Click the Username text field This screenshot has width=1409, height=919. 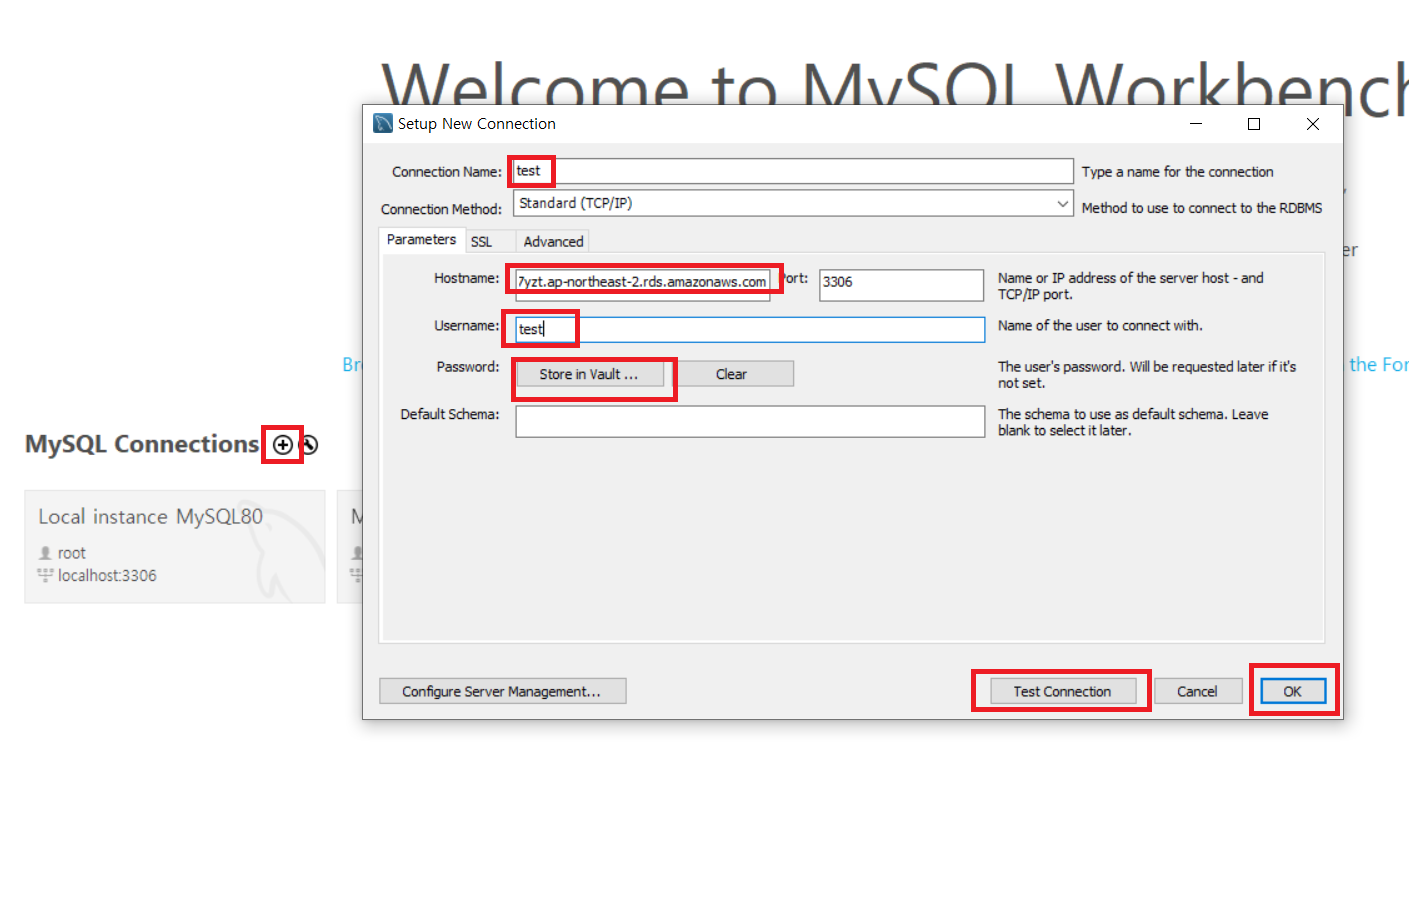[x=750, y=329]
